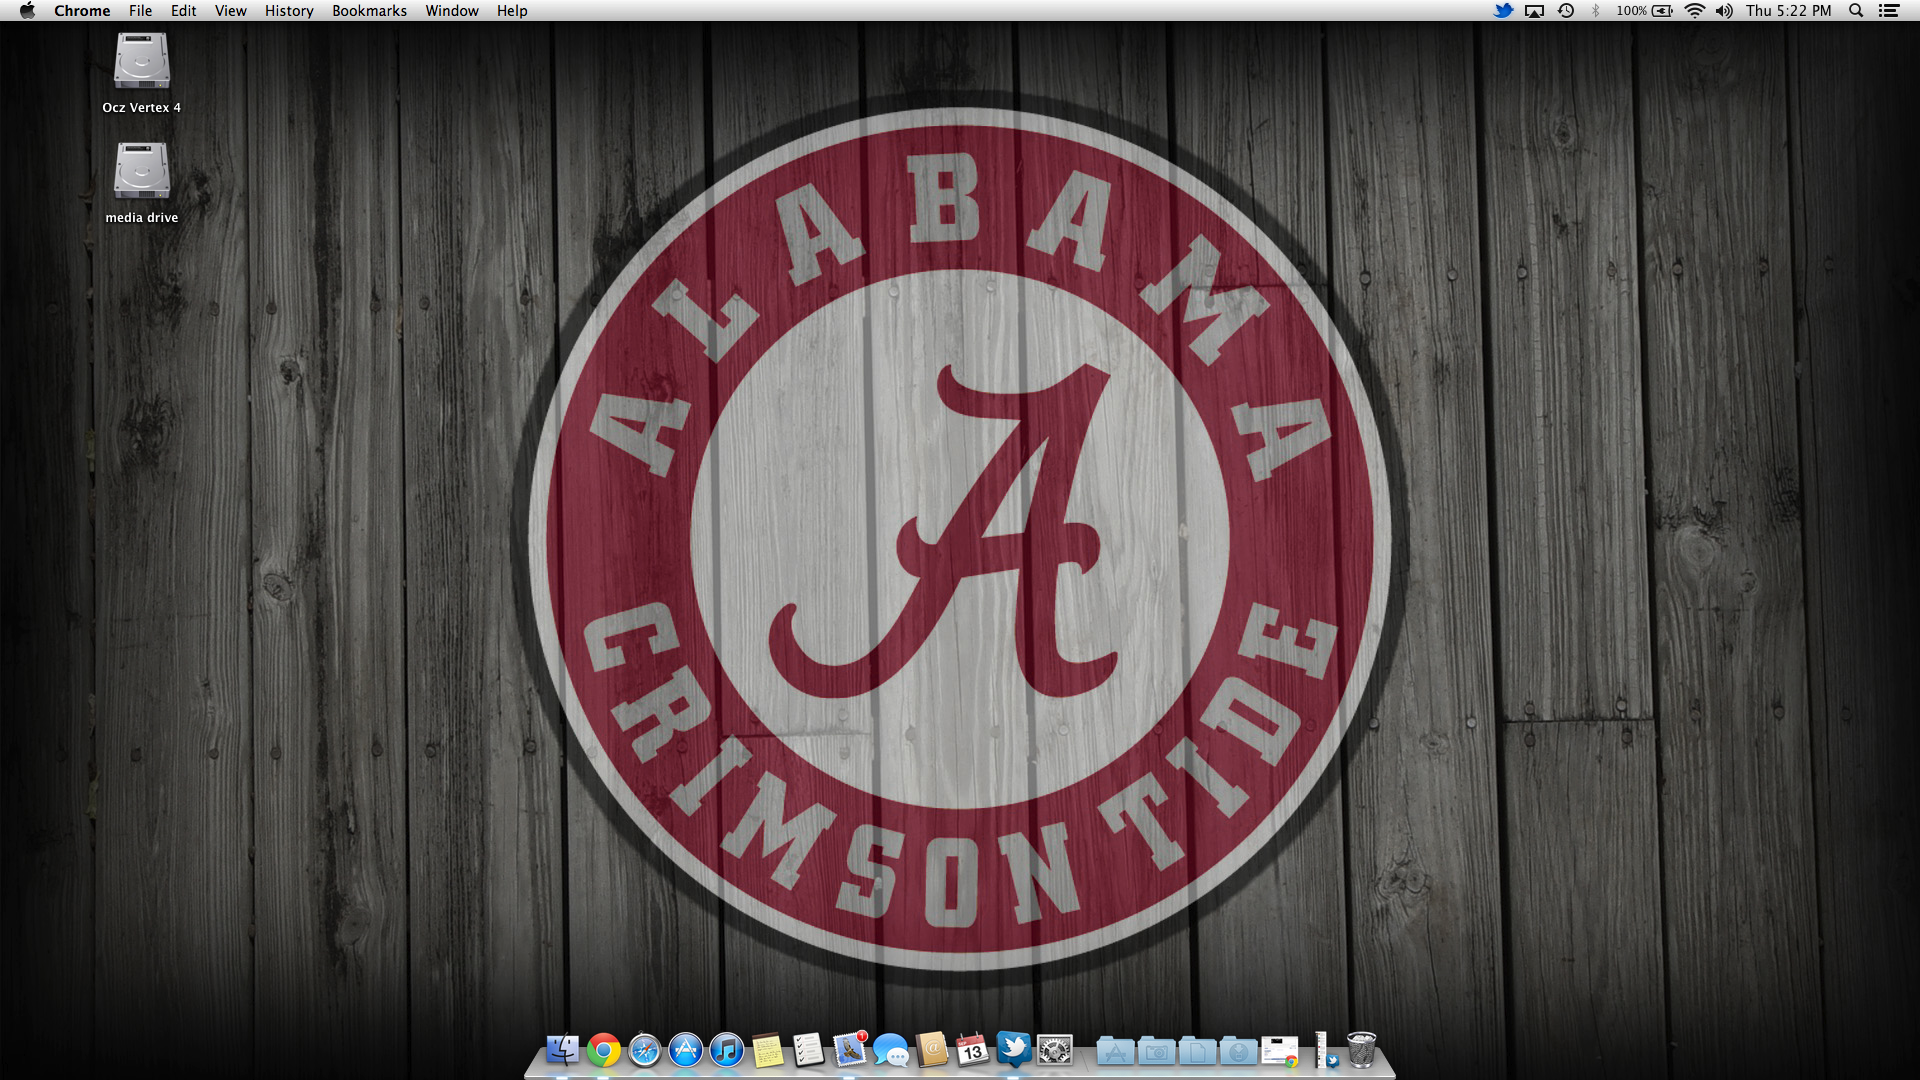Screen dimensions: 1920x1080
Task: Launch Messages speech bubble app
Action: click(x=891, y=1050)
